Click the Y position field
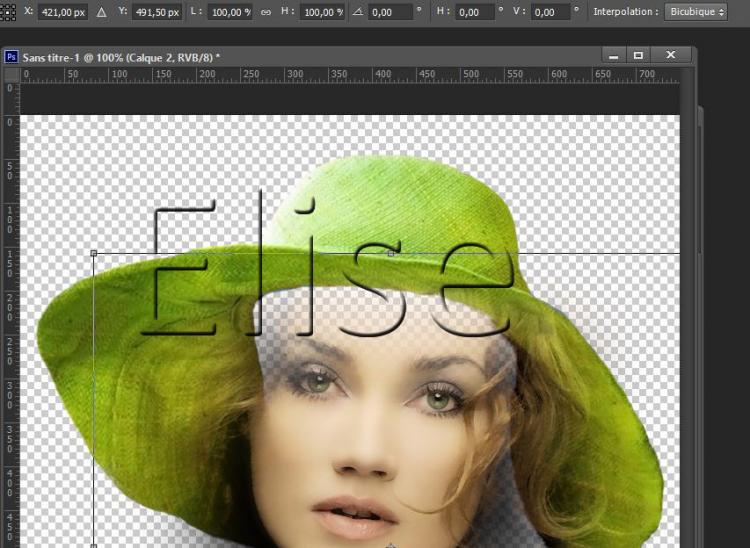The height and width of the screenshot is (548, 750). (x=158, y=12)
